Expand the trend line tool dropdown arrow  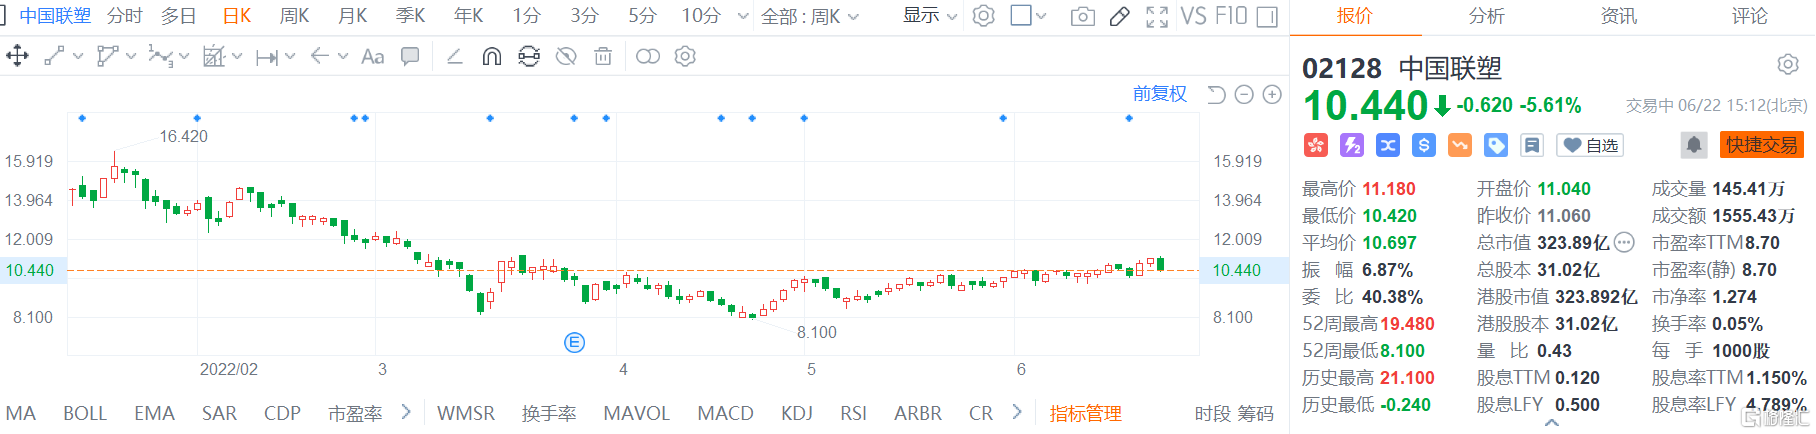click(x=78, y=57)
